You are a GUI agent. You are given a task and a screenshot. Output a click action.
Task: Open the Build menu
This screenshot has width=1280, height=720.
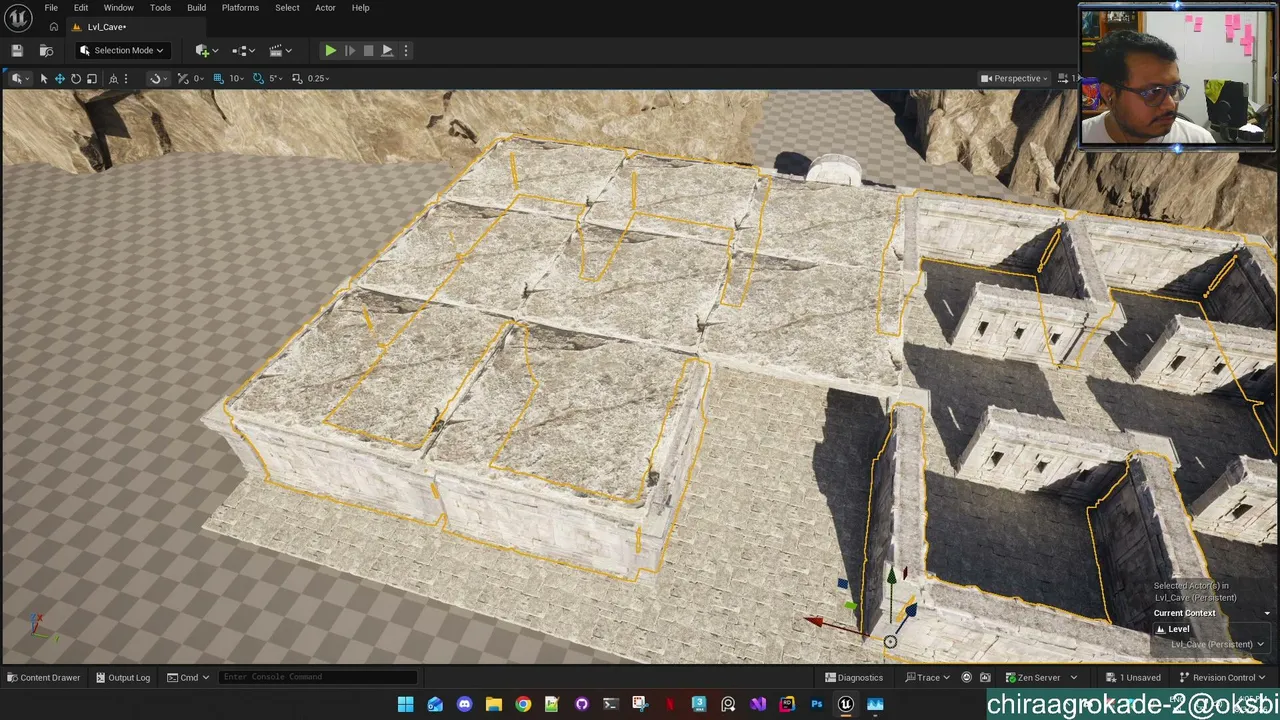pyautogui.click(x=196, y=8)
